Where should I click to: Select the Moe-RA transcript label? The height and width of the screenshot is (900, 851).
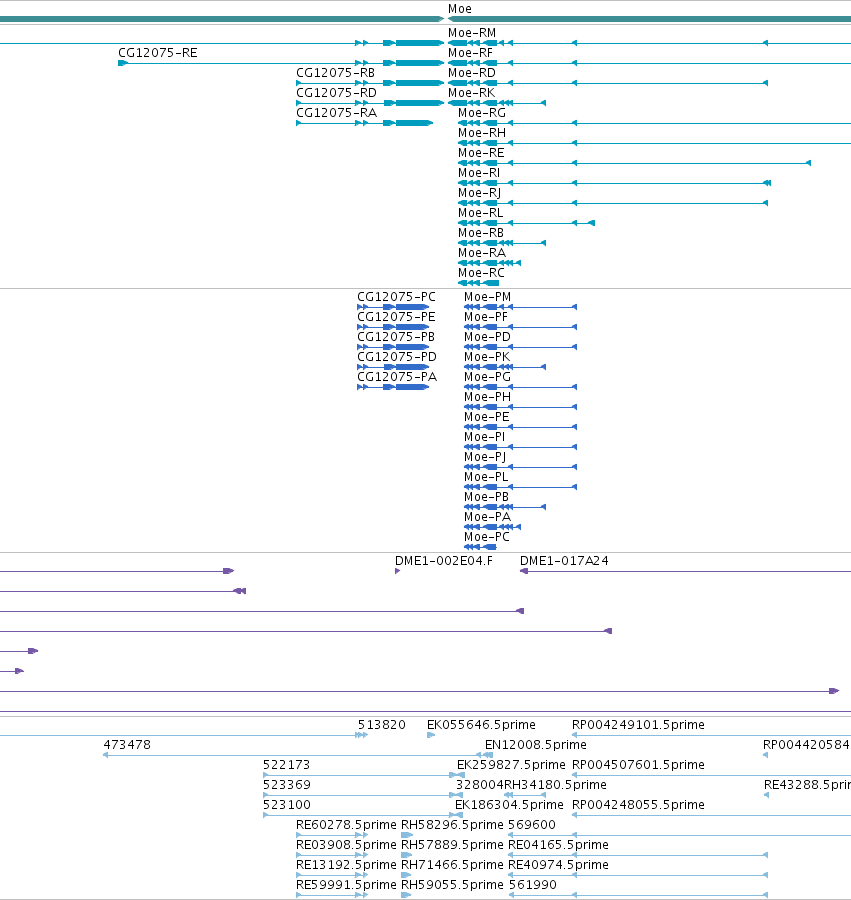coord(482,253)
